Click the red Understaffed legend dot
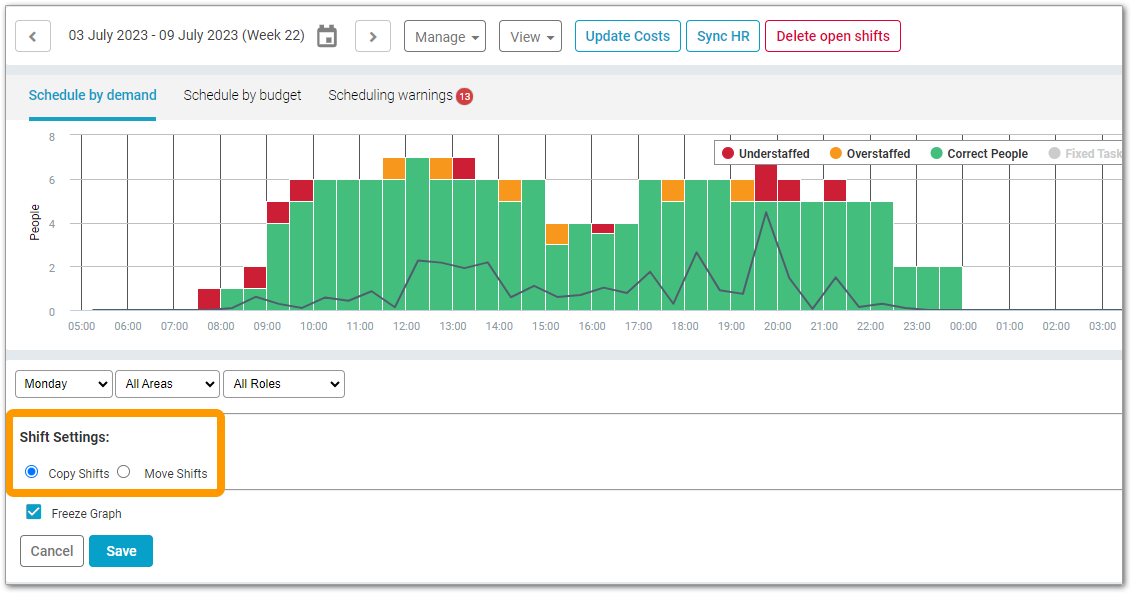This screenshot has width=1132, height=594. point(728,153)
